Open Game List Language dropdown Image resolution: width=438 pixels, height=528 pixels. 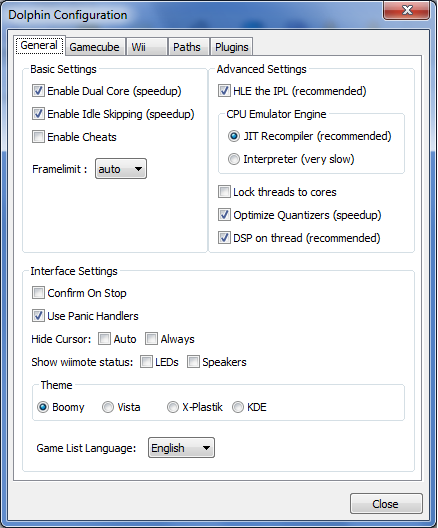pos(181,448)
